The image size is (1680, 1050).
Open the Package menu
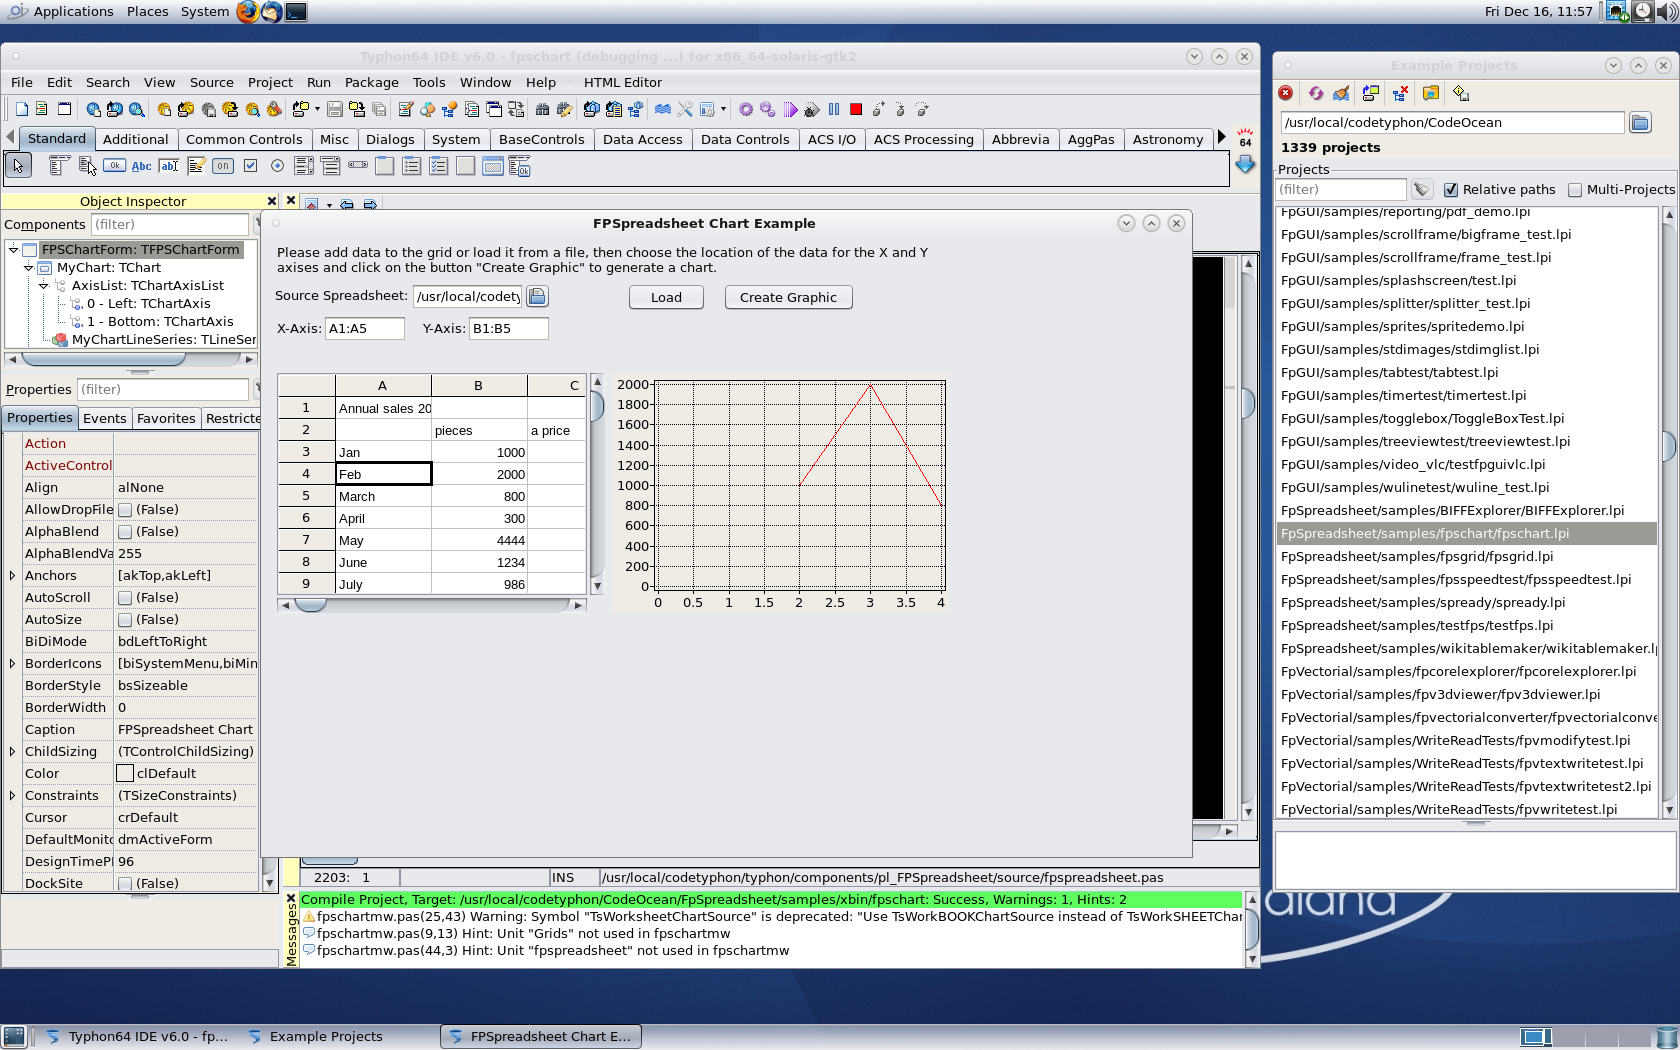[371, 83]
